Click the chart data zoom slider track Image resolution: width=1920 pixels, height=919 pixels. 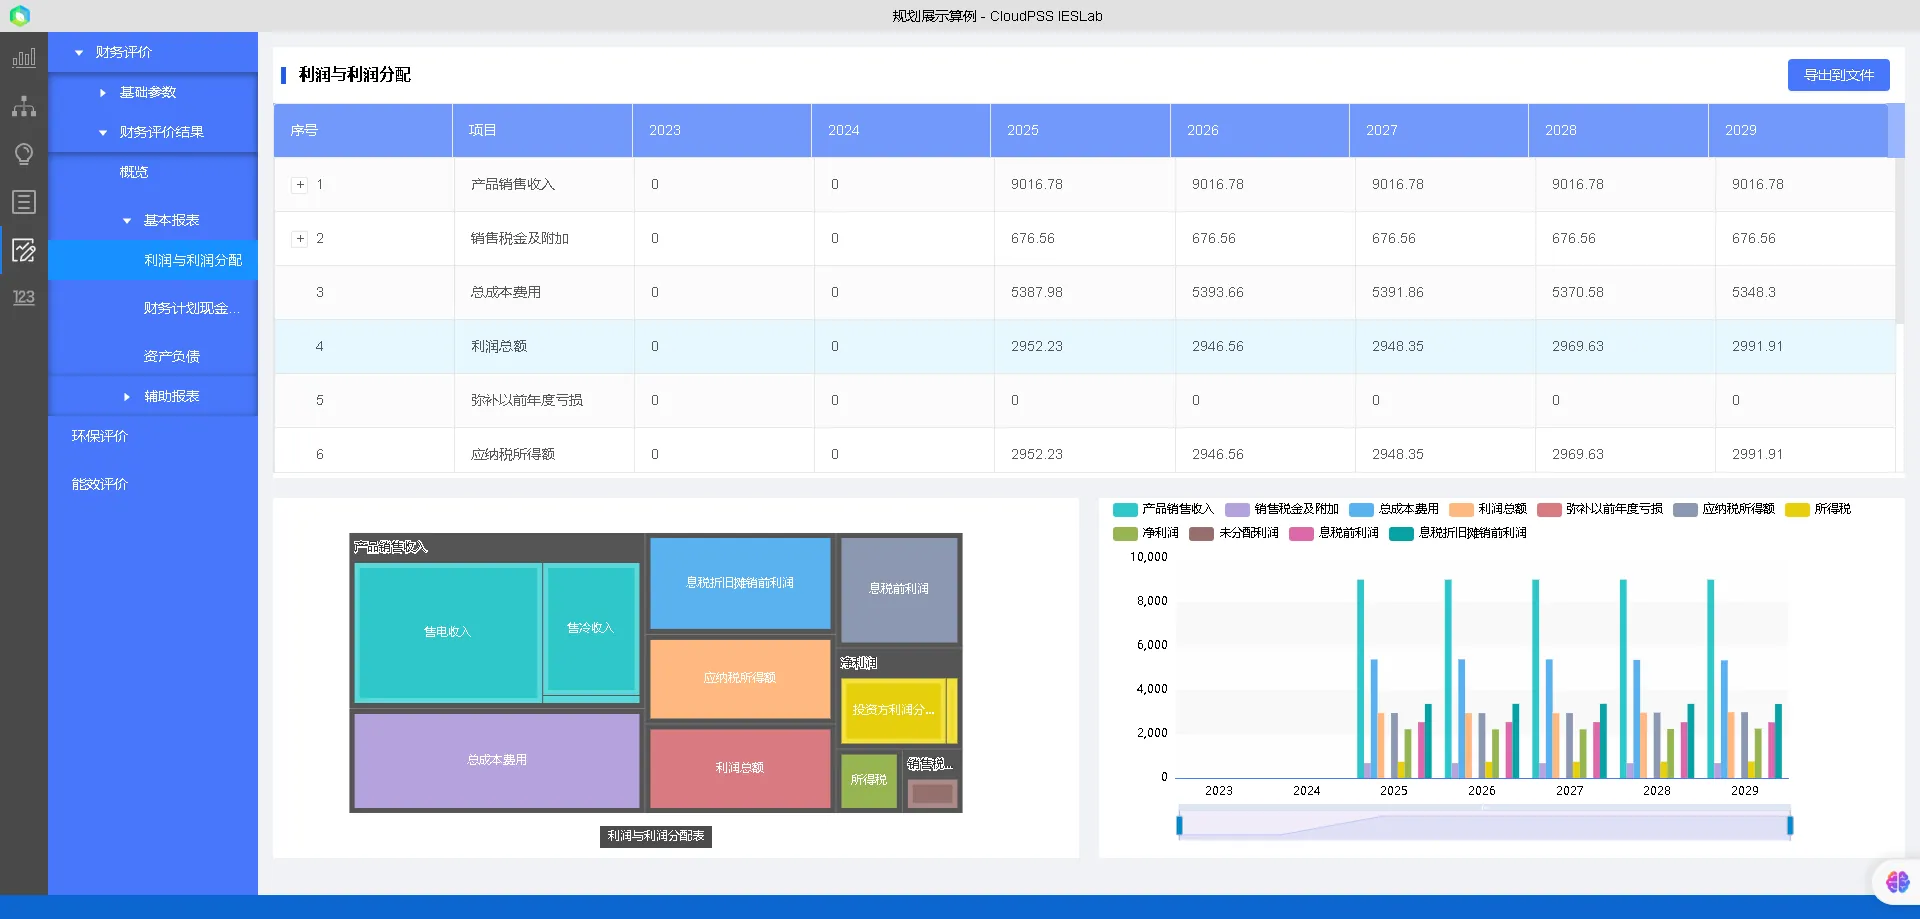click(x=1485, y=826)
